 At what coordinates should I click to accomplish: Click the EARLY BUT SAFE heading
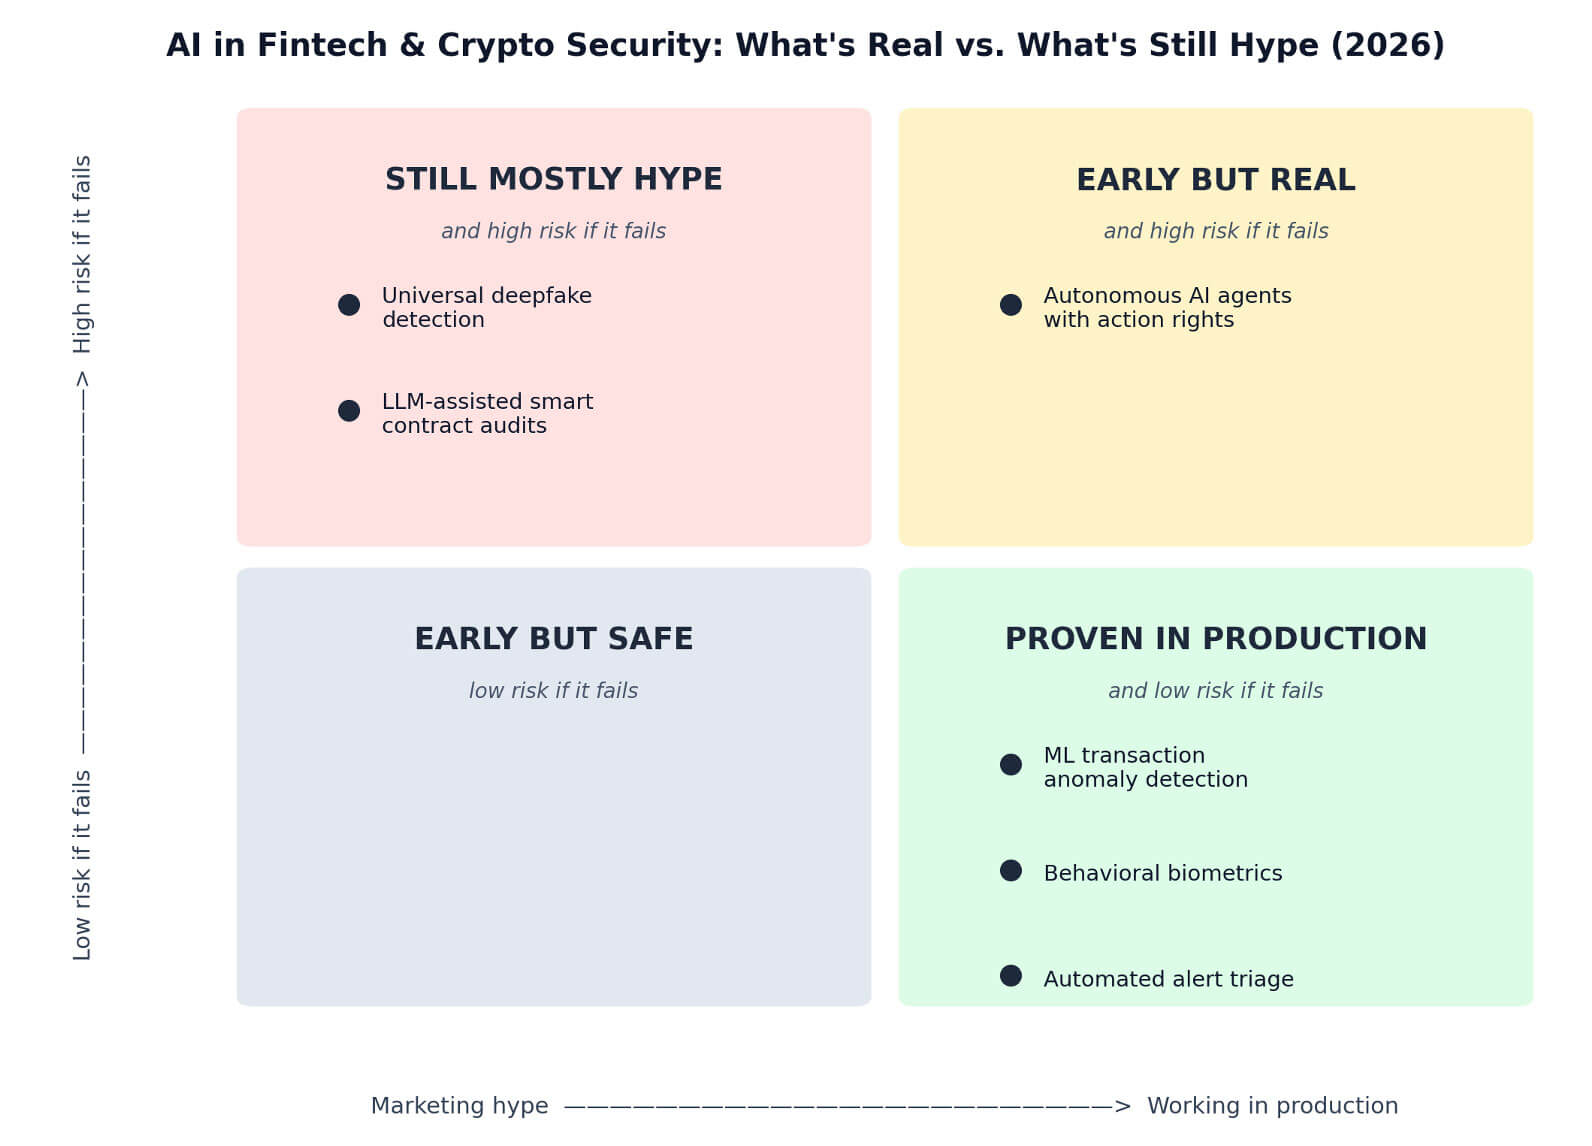click(554, 639)
